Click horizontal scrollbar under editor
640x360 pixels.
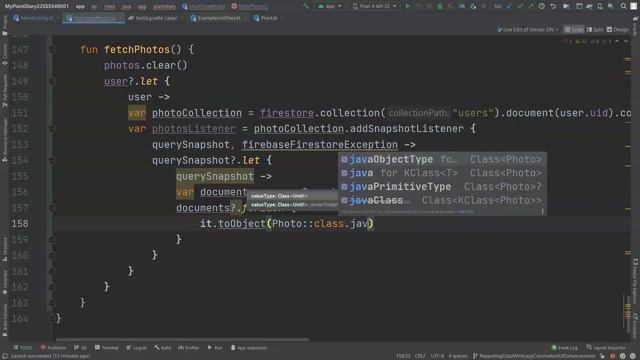[182, 339]
